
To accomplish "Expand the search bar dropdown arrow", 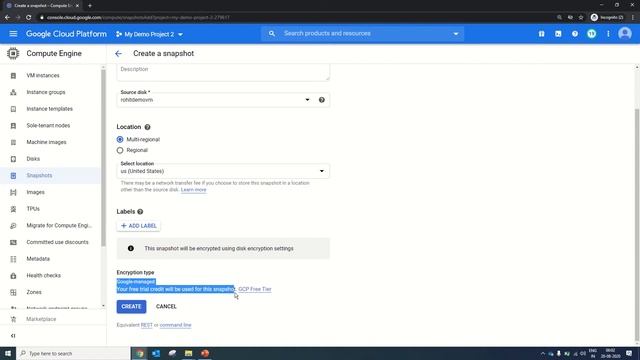I will [x=456, y=34].
